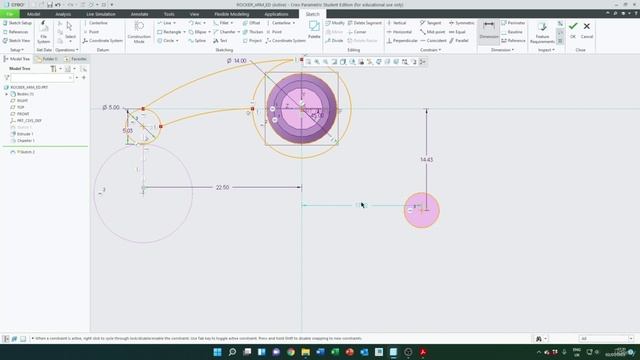
Task: Open the Folder browser tab
Action: (x=46, y=59)
